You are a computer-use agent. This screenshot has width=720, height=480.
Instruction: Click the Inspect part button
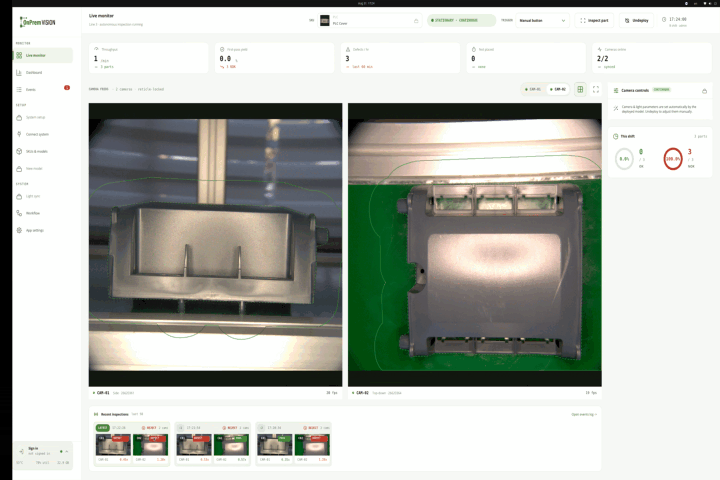[x=594, y=21]
